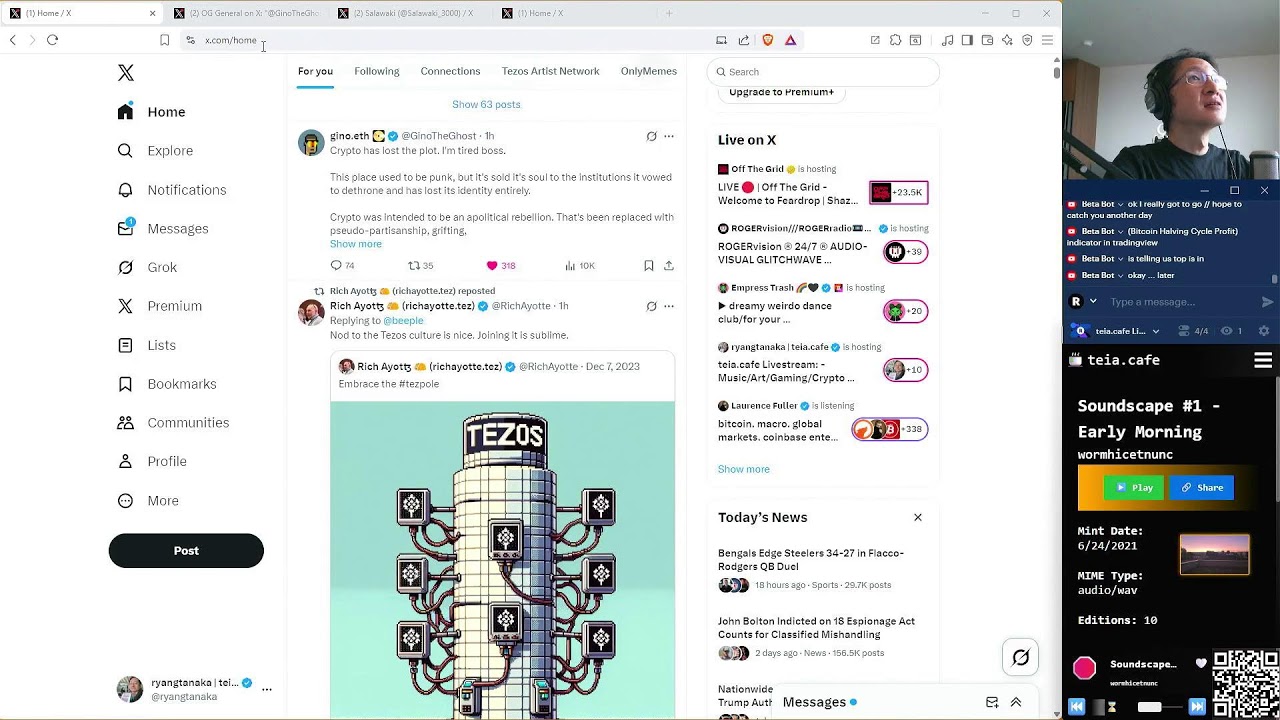The width and height of the screenshot is (1280, 720).
Task: Switch to the Connections tab
Action: 450,71
